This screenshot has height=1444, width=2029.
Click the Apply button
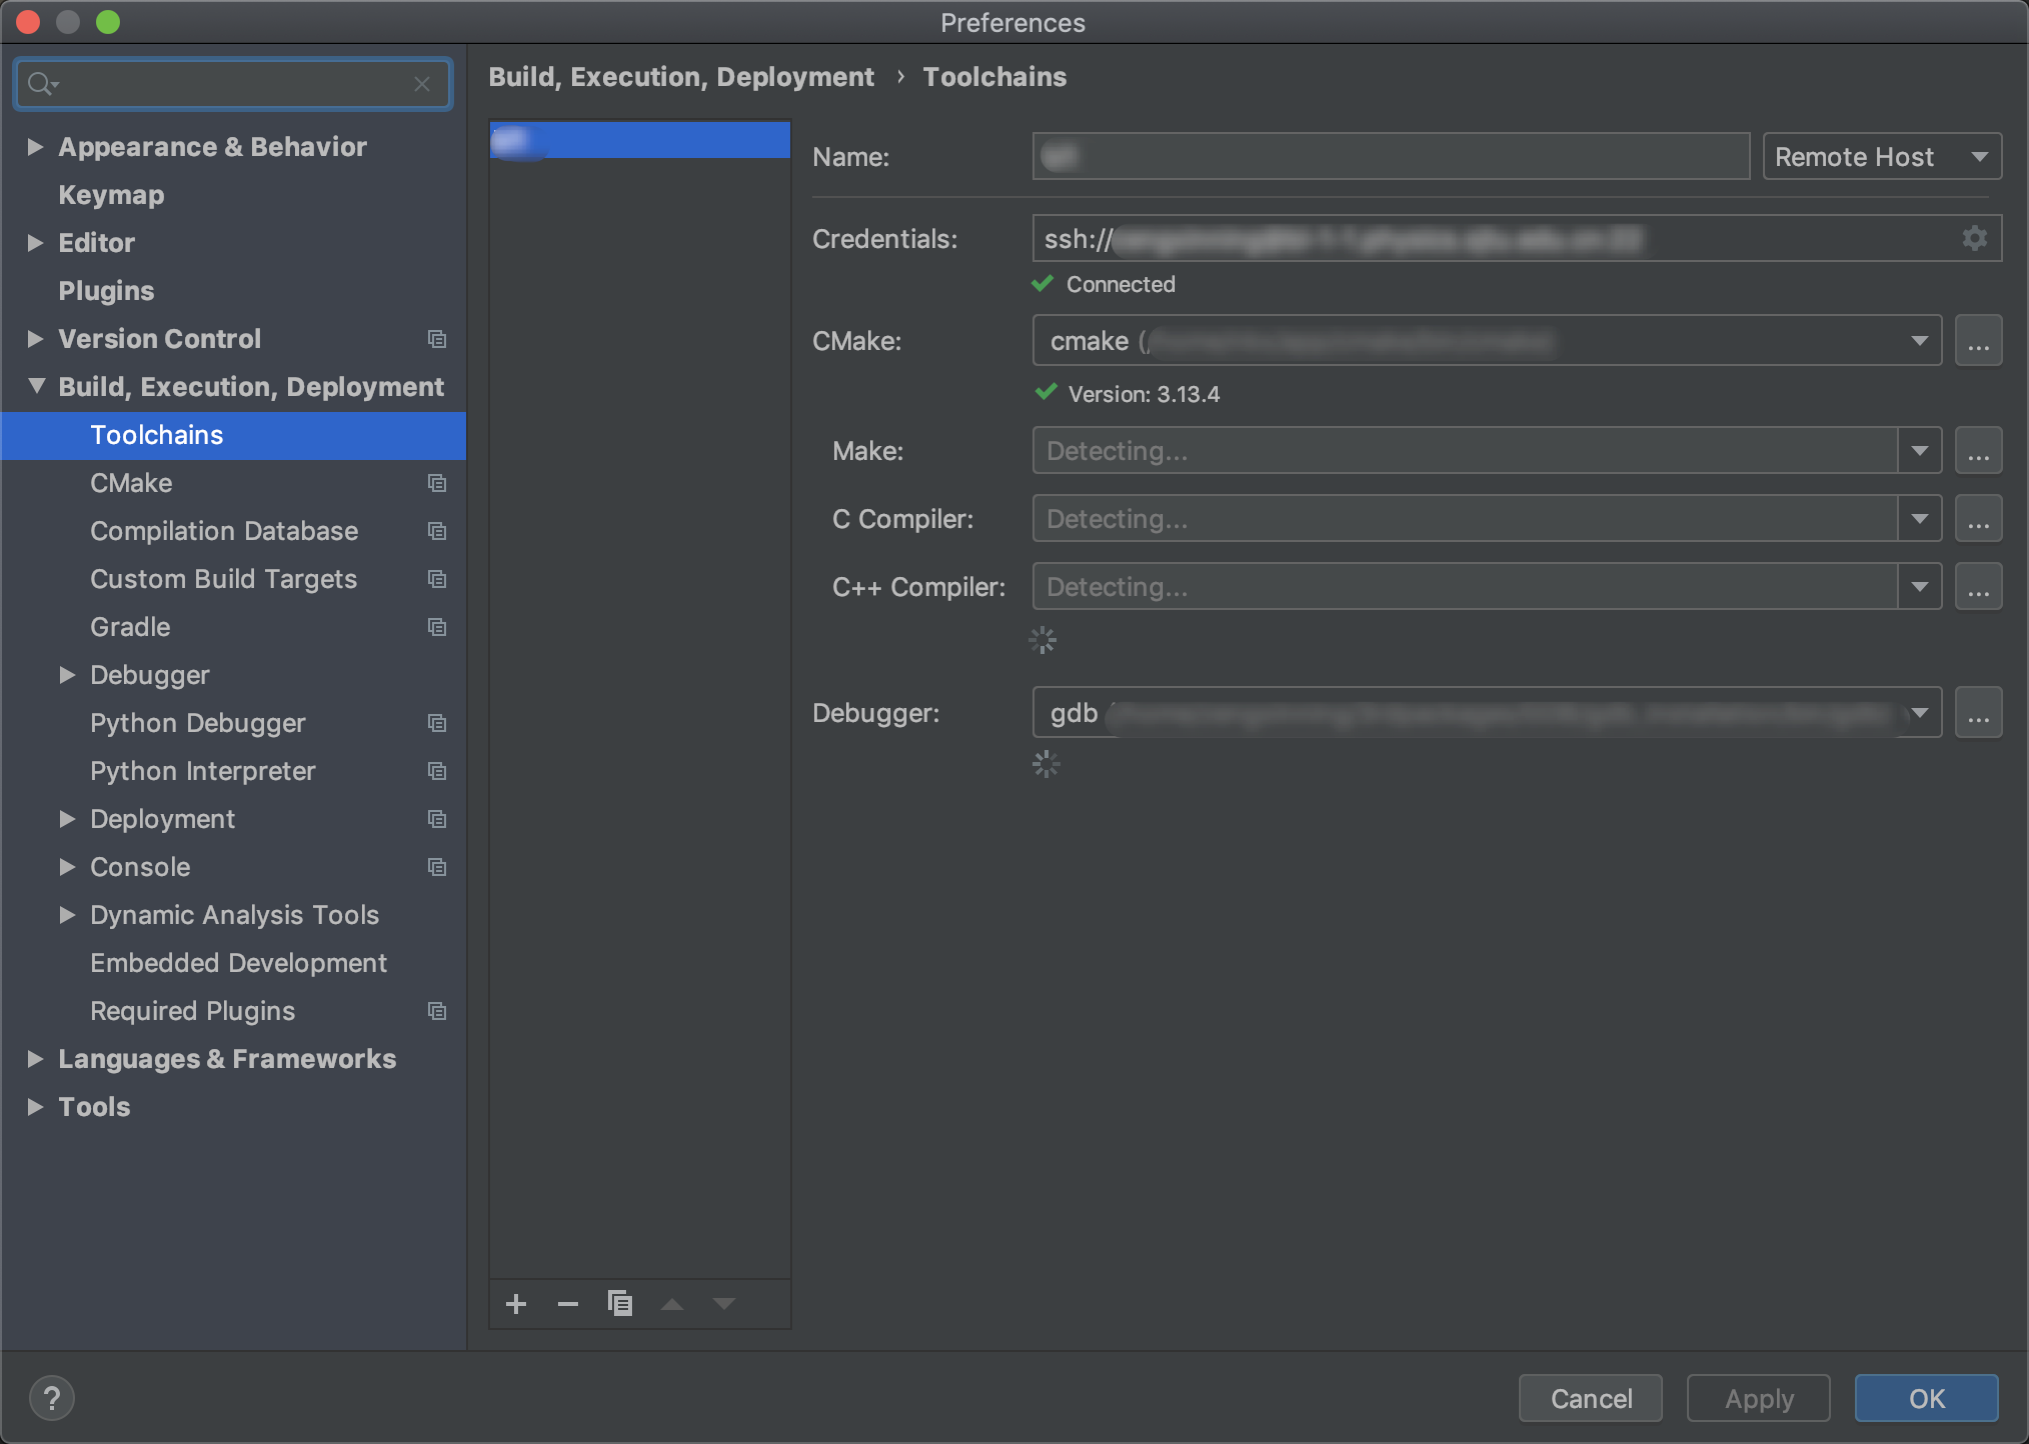(1757, 1398)
